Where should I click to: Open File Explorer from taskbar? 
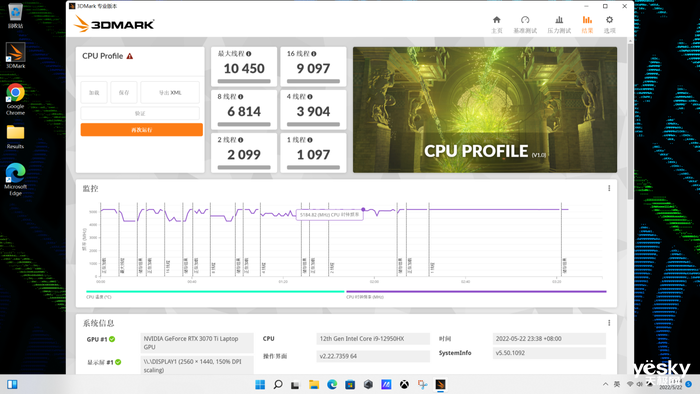click(x=314, y=384)
